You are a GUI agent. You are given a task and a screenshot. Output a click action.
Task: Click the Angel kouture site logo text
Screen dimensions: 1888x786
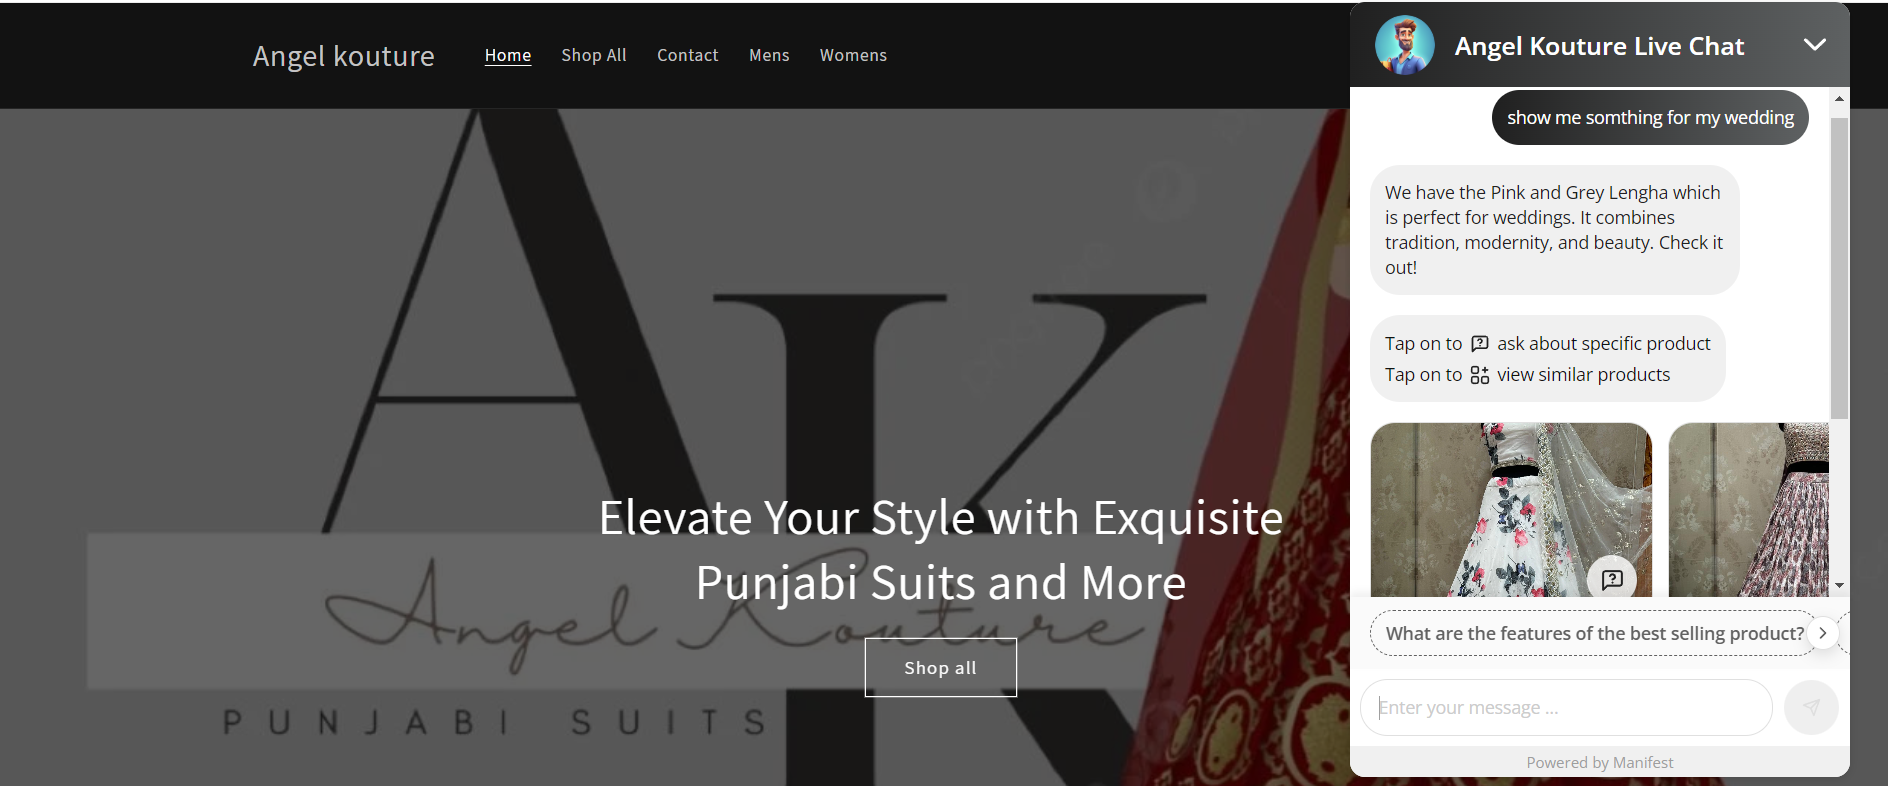point(343,56)
